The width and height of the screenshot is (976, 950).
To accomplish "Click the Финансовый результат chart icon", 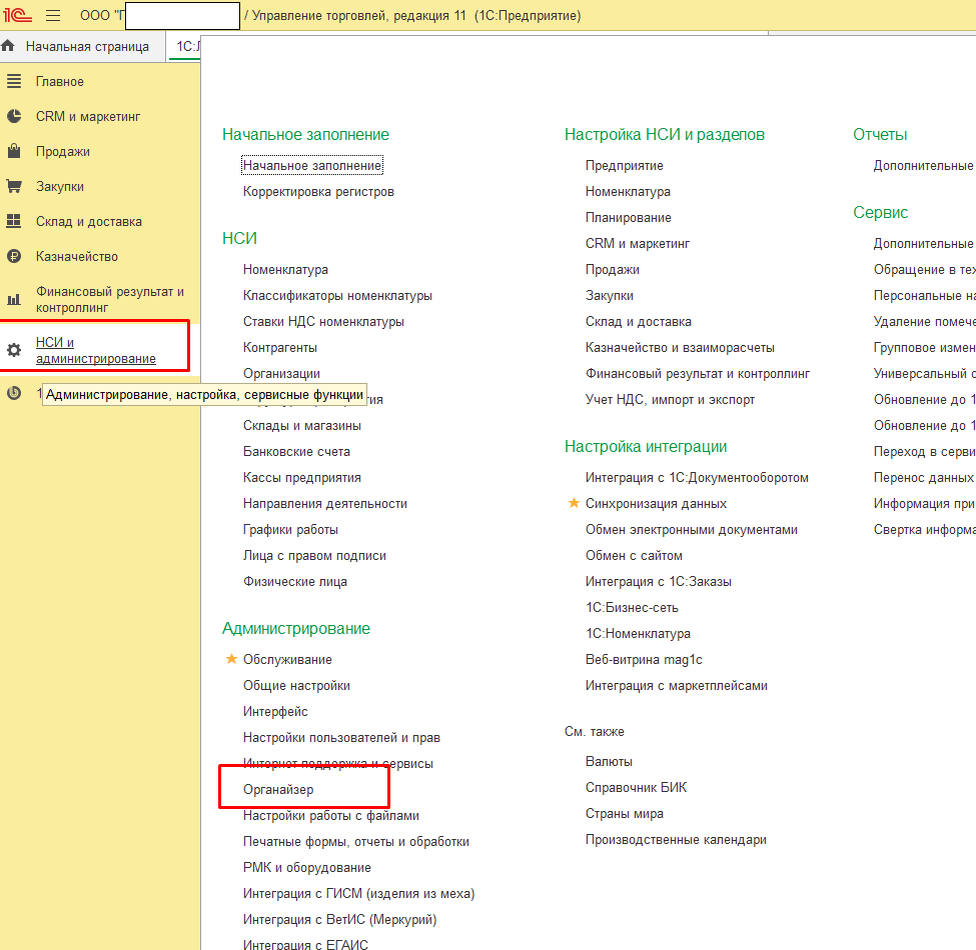I will (x=14, y=299).
